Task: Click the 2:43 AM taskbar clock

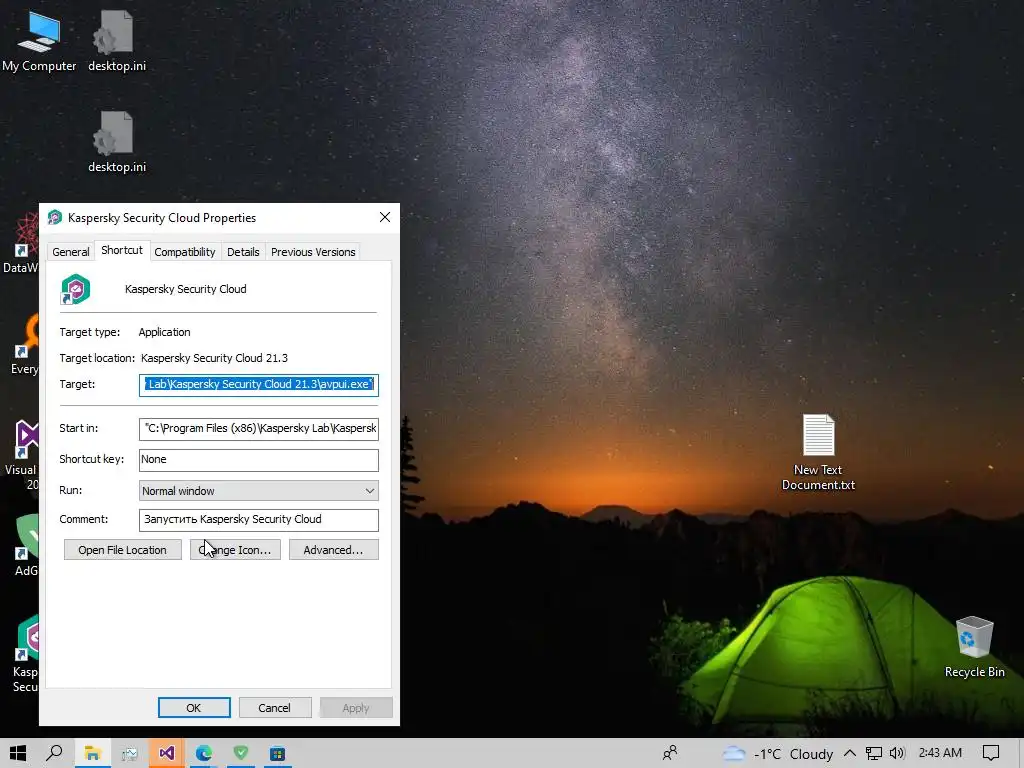Action: [x=940, y=753]
